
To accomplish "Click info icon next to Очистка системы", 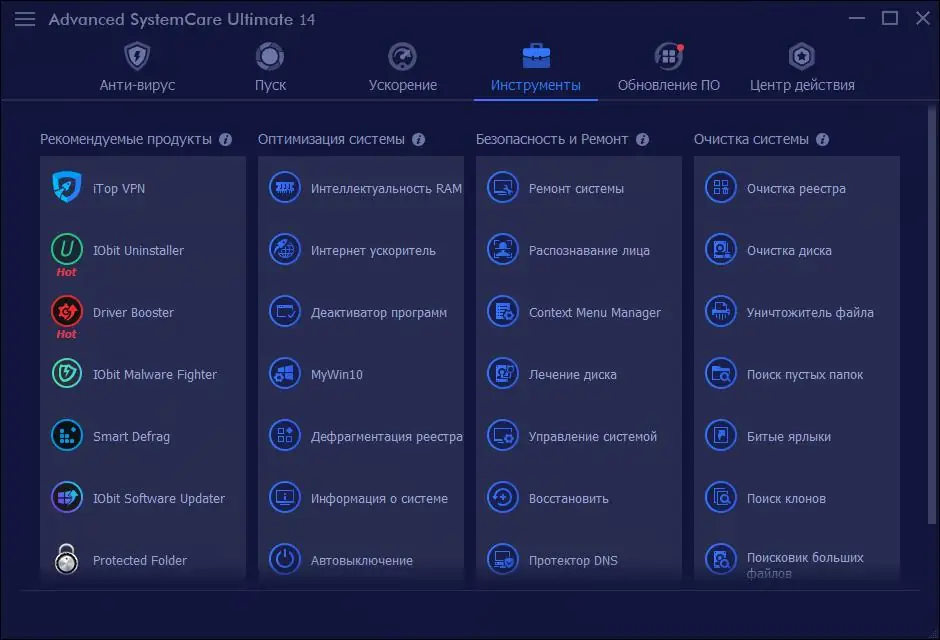I will pos(822,140).
